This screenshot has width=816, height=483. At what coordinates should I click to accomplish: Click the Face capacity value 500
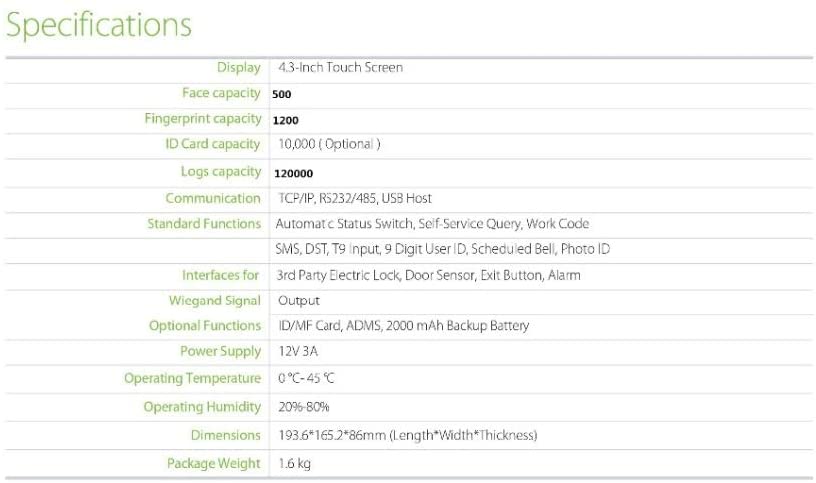tap(282, 94)
